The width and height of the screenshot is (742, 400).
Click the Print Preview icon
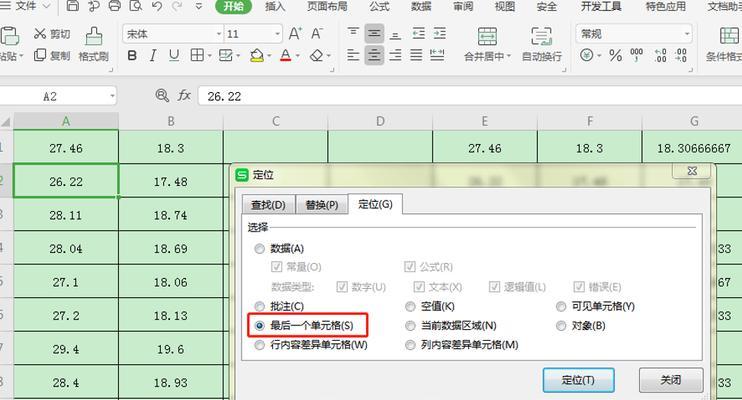pos(136,6)
